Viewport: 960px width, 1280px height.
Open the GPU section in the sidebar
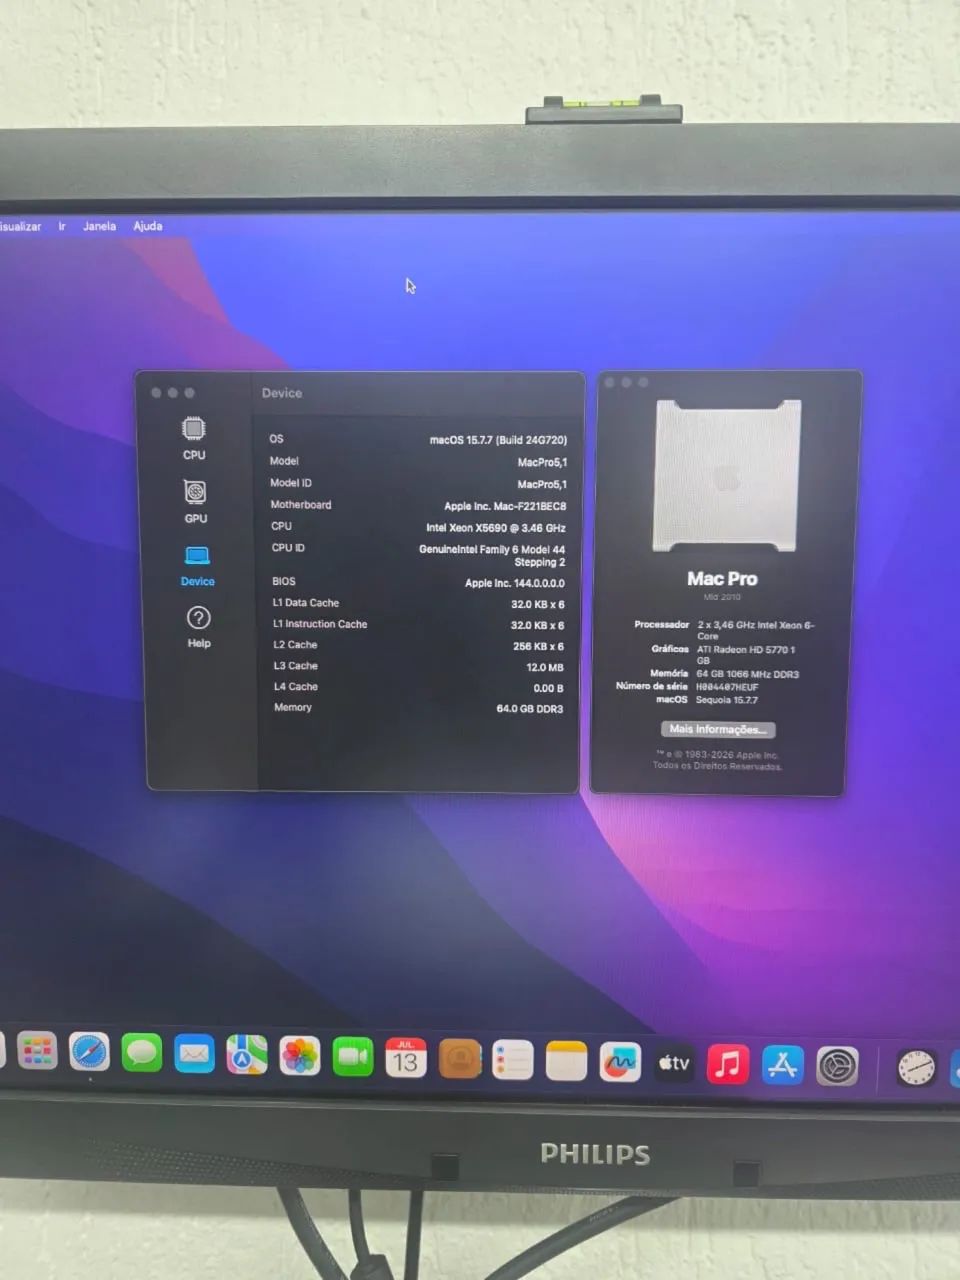click(195, 501)
